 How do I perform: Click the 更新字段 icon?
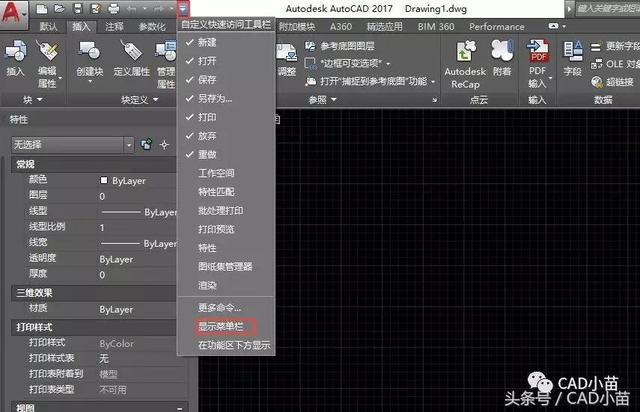pyautogui.click(x=596, y=47)
